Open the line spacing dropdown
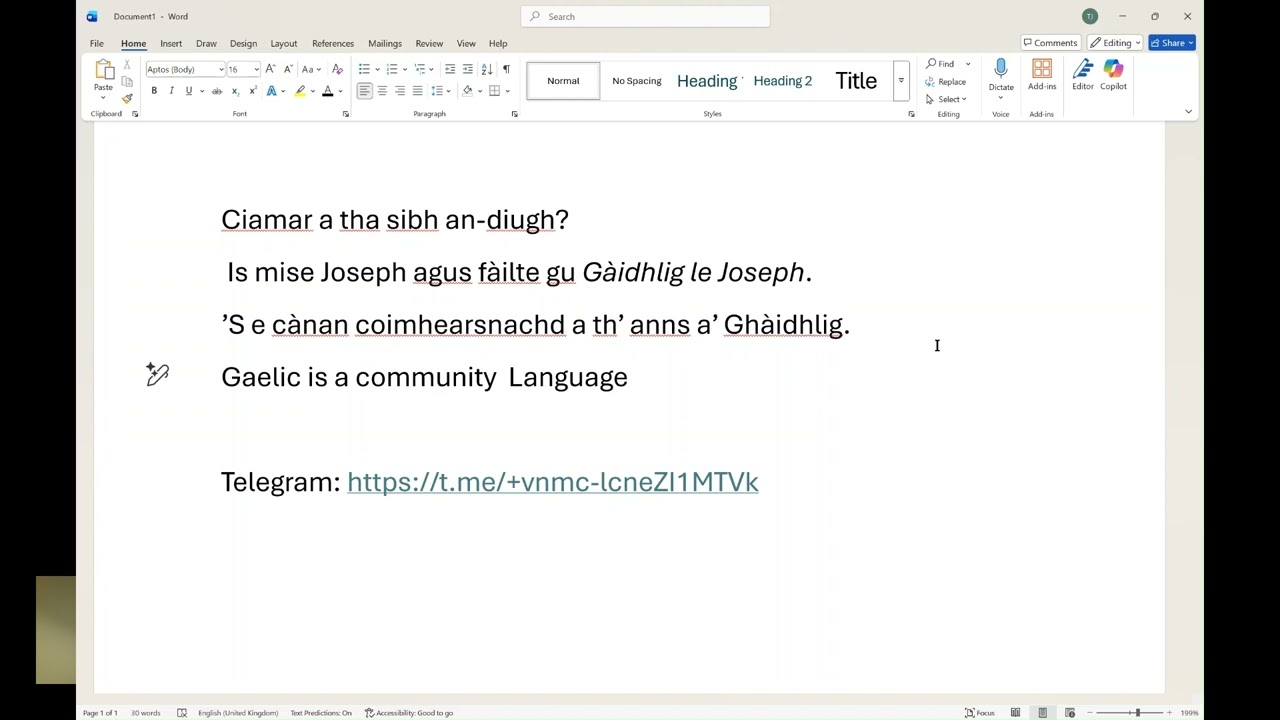The image size is (1280, 720). (440, 91)
